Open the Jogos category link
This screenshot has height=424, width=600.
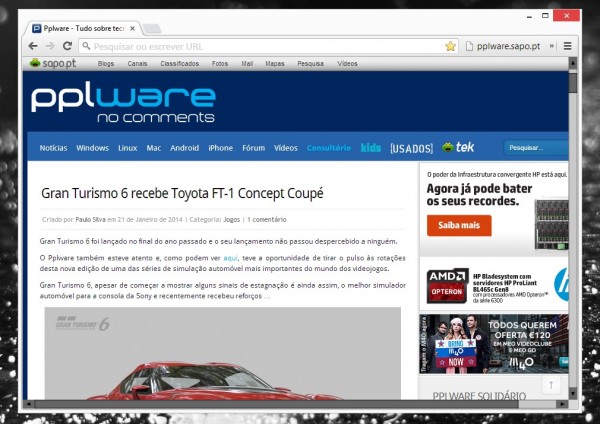(232, 220)
